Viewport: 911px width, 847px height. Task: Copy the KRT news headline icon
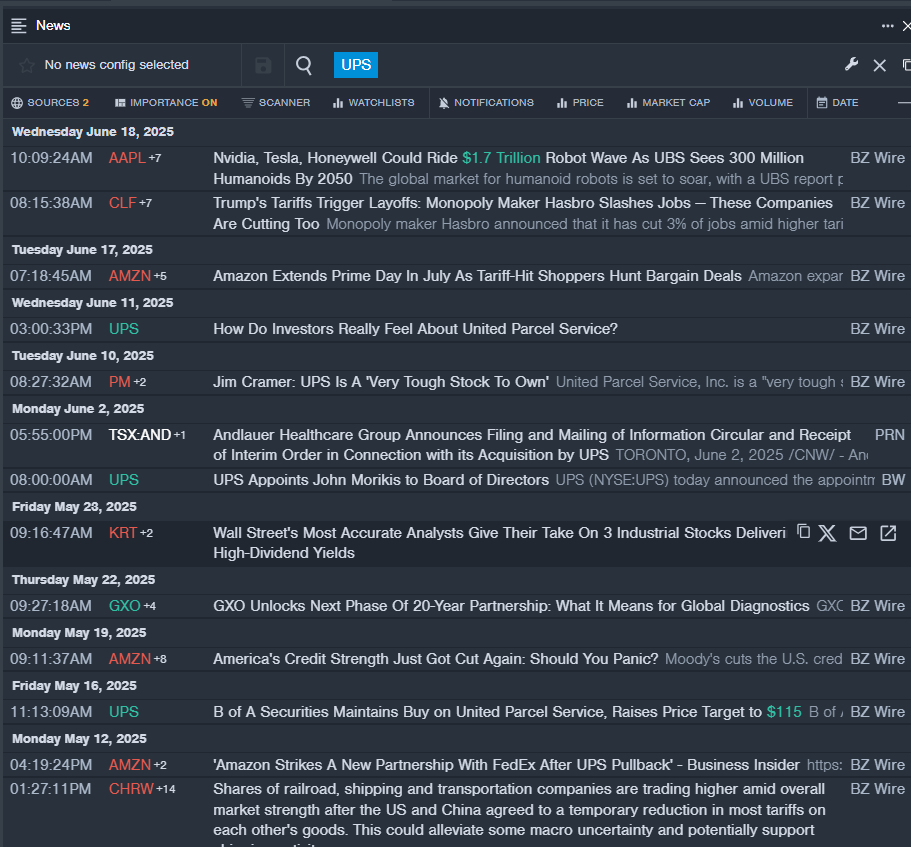[x=803, y=532]
